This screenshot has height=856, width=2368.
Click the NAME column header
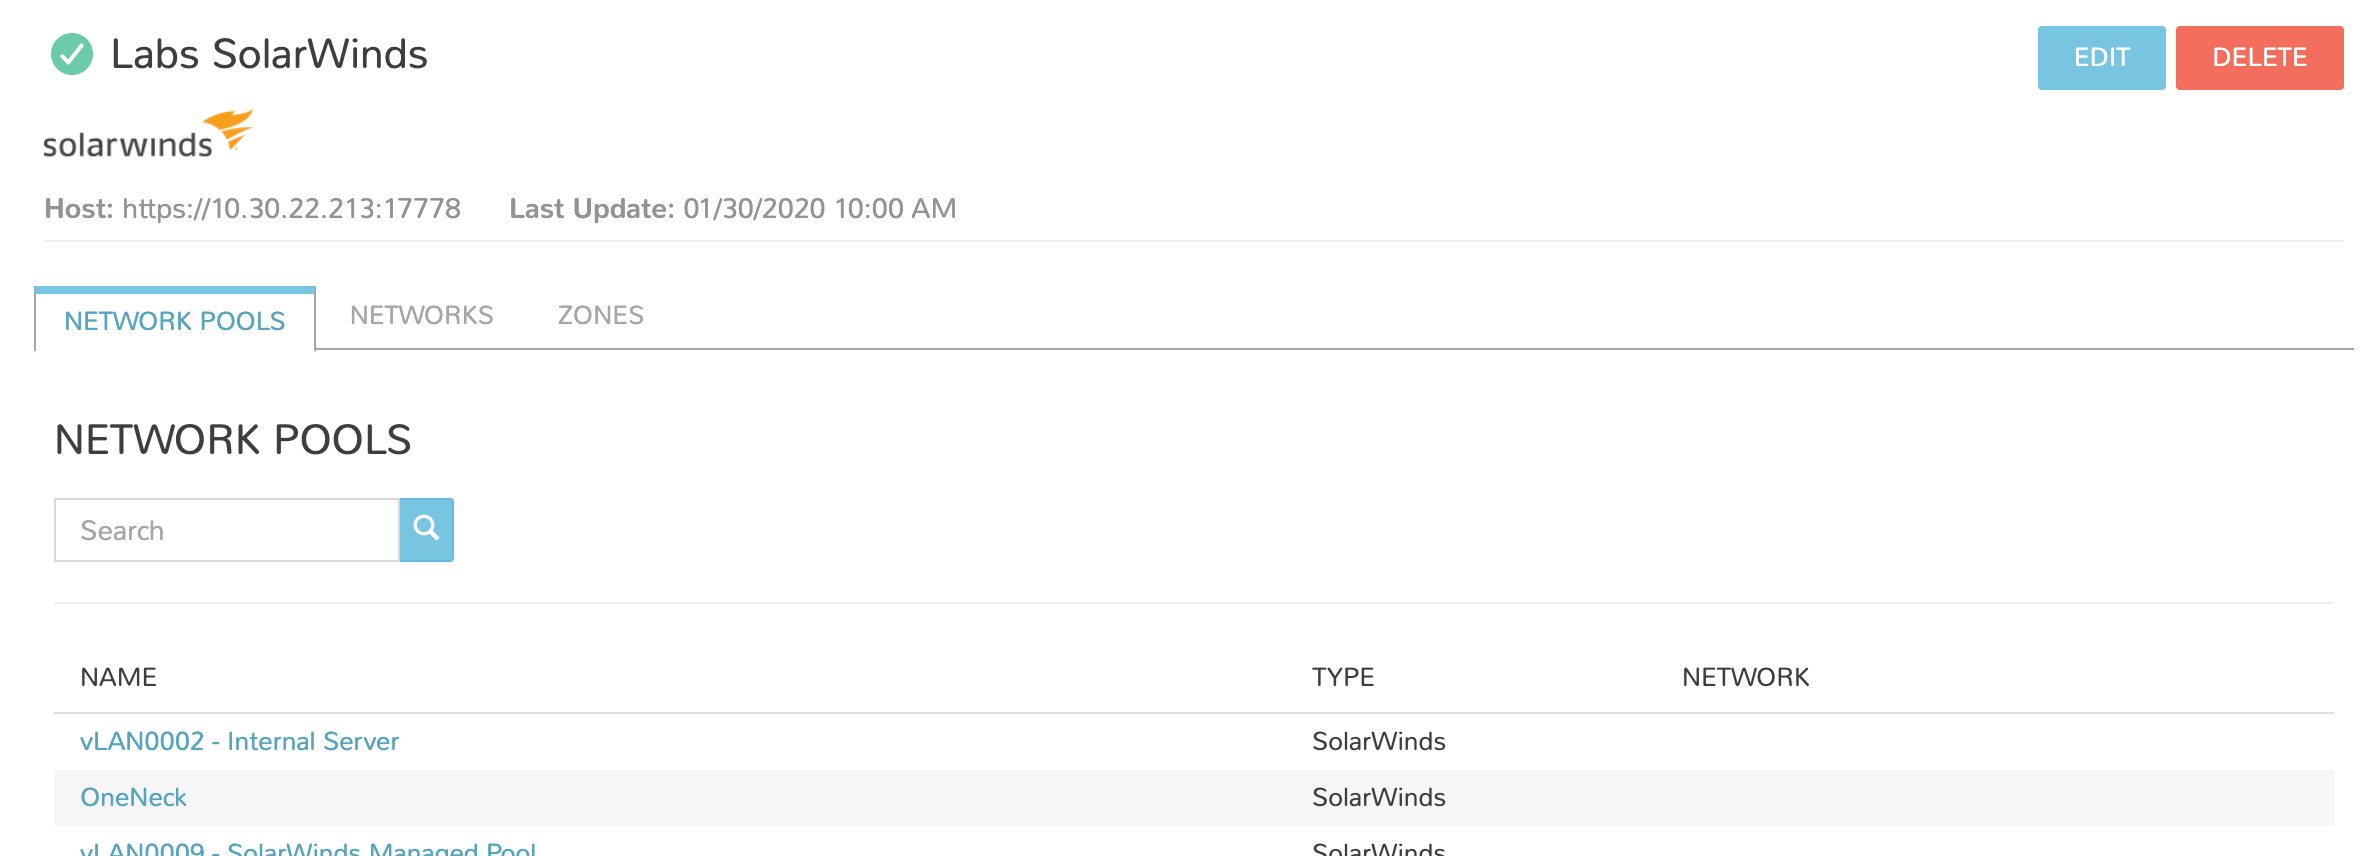click(118, 677)
